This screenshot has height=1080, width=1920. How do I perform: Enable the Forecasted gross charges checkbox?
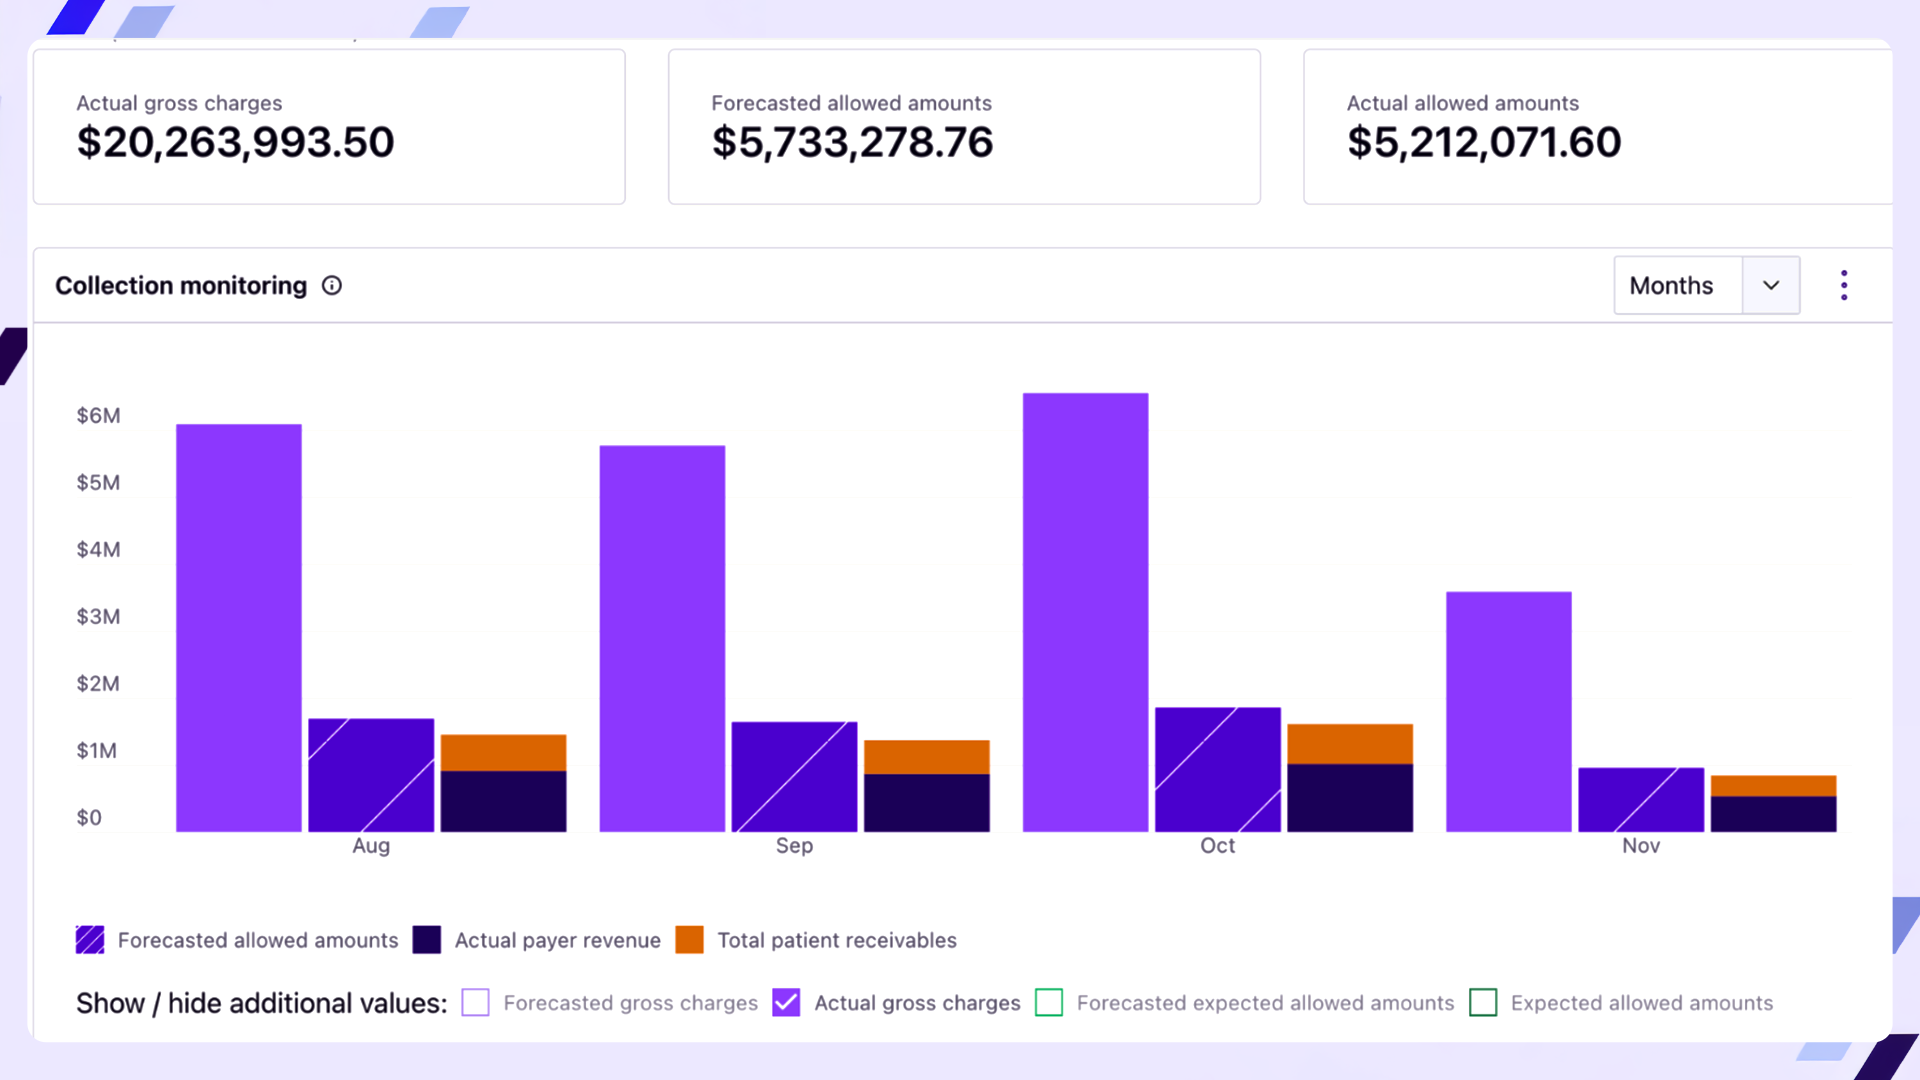click(x=476, y=1003)
